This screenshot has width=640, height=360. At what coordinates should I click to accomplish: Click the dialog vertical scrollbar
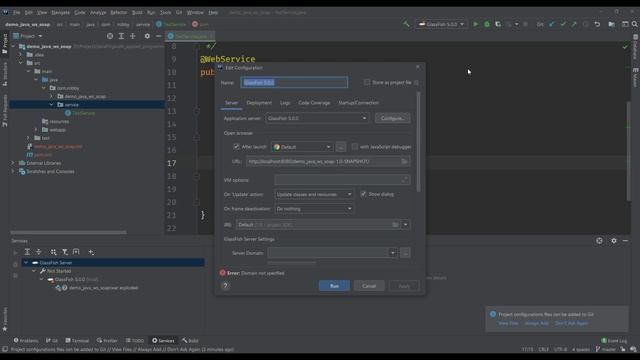[x=418, y=142]
